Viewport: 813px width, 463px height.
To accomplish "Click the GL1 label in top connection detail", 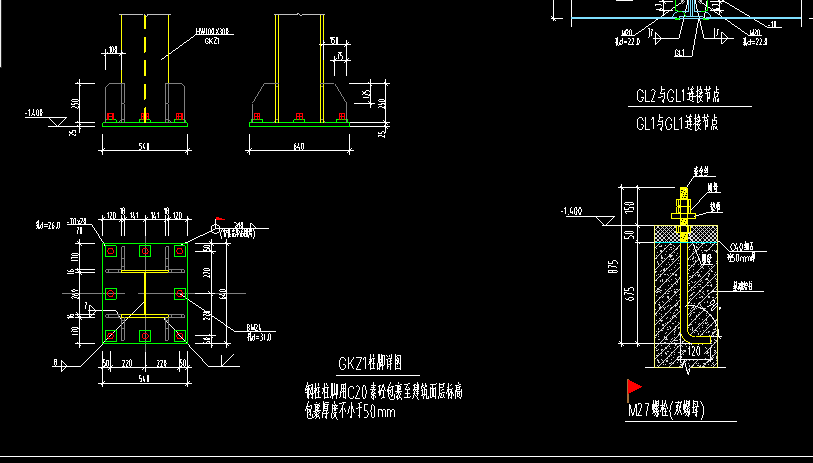I will [680, 53].
